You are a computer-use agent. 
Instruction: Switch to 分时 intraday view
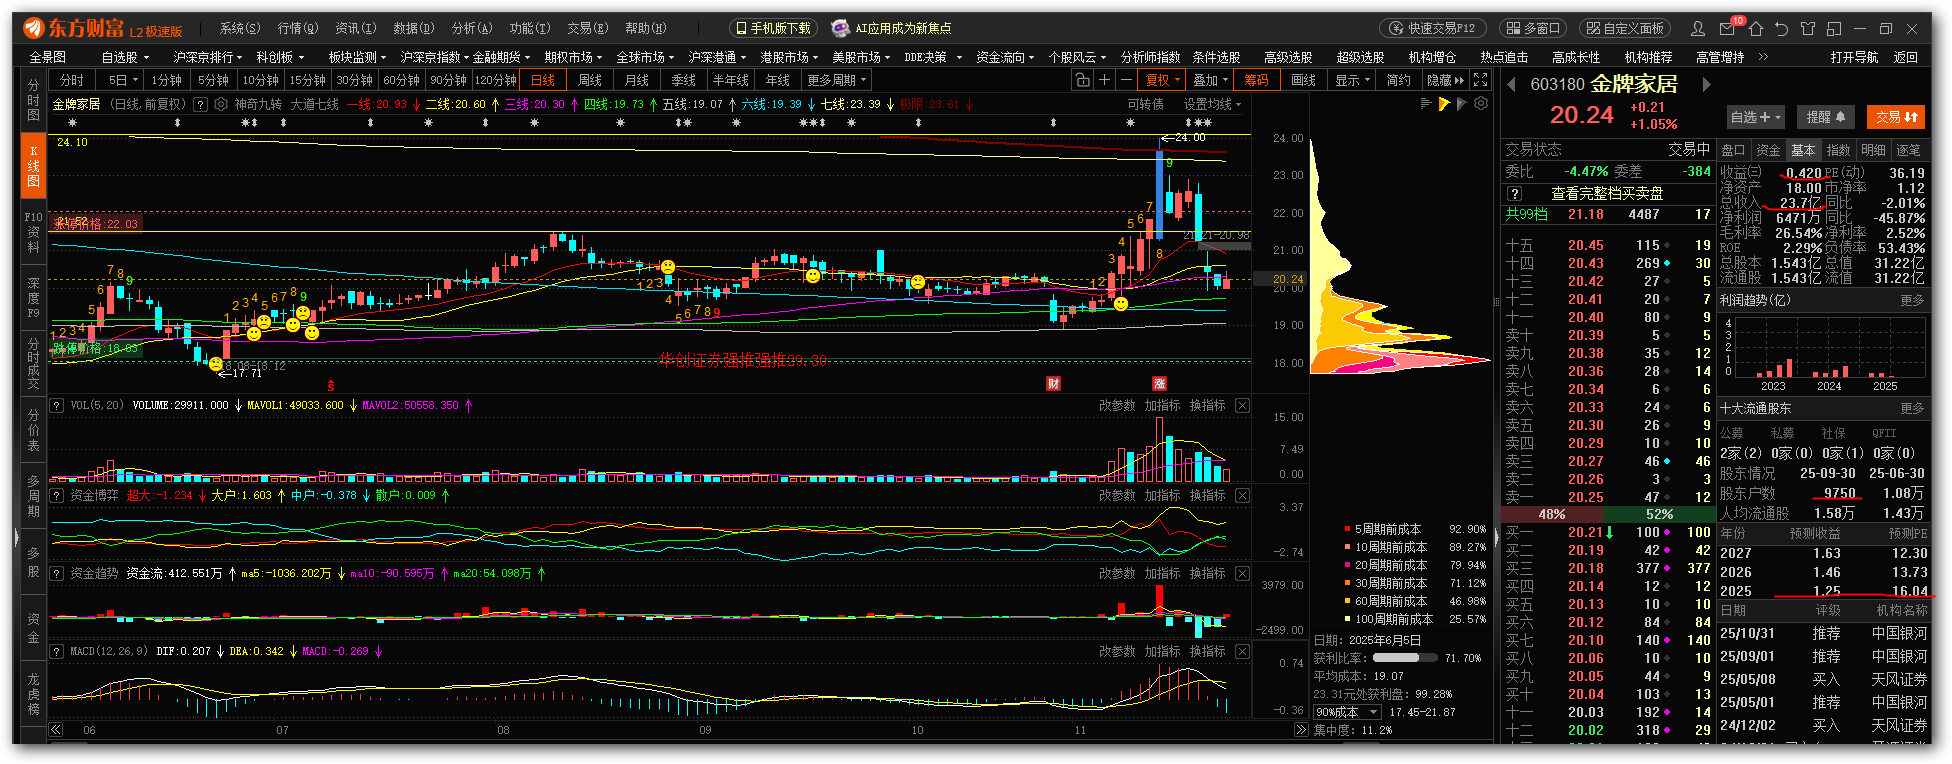pos(72,80)
